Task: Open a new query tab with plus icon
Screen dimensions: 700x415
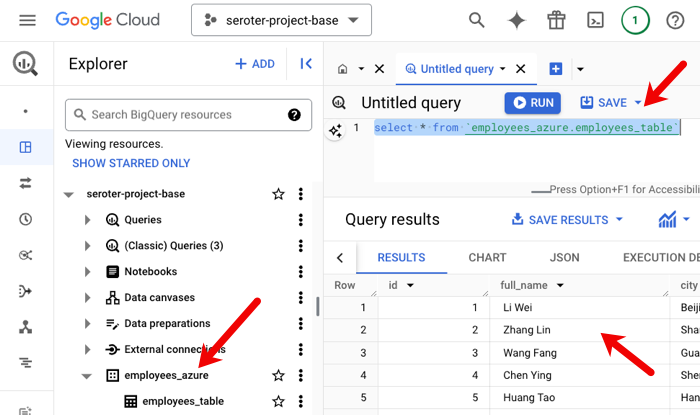Action: tap(556, 69)
